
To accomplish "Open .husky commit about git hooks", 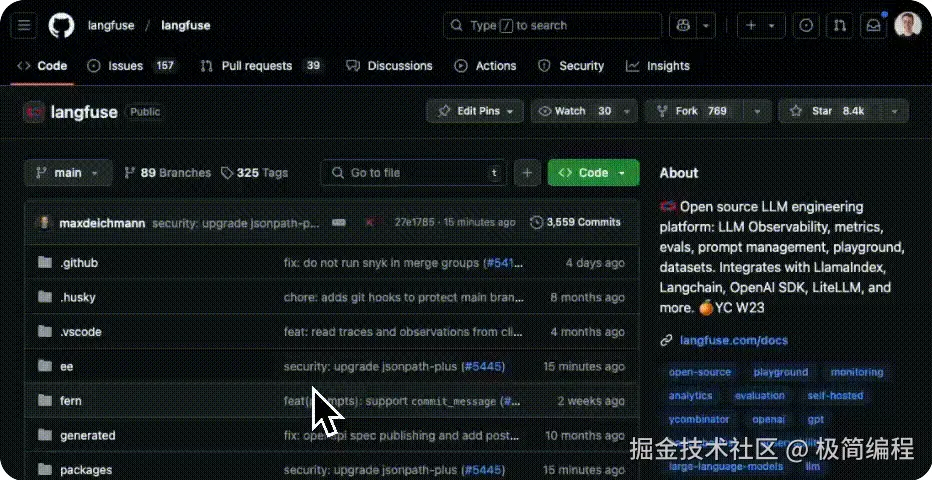I will pyautogui.click(x=404, y=297).
